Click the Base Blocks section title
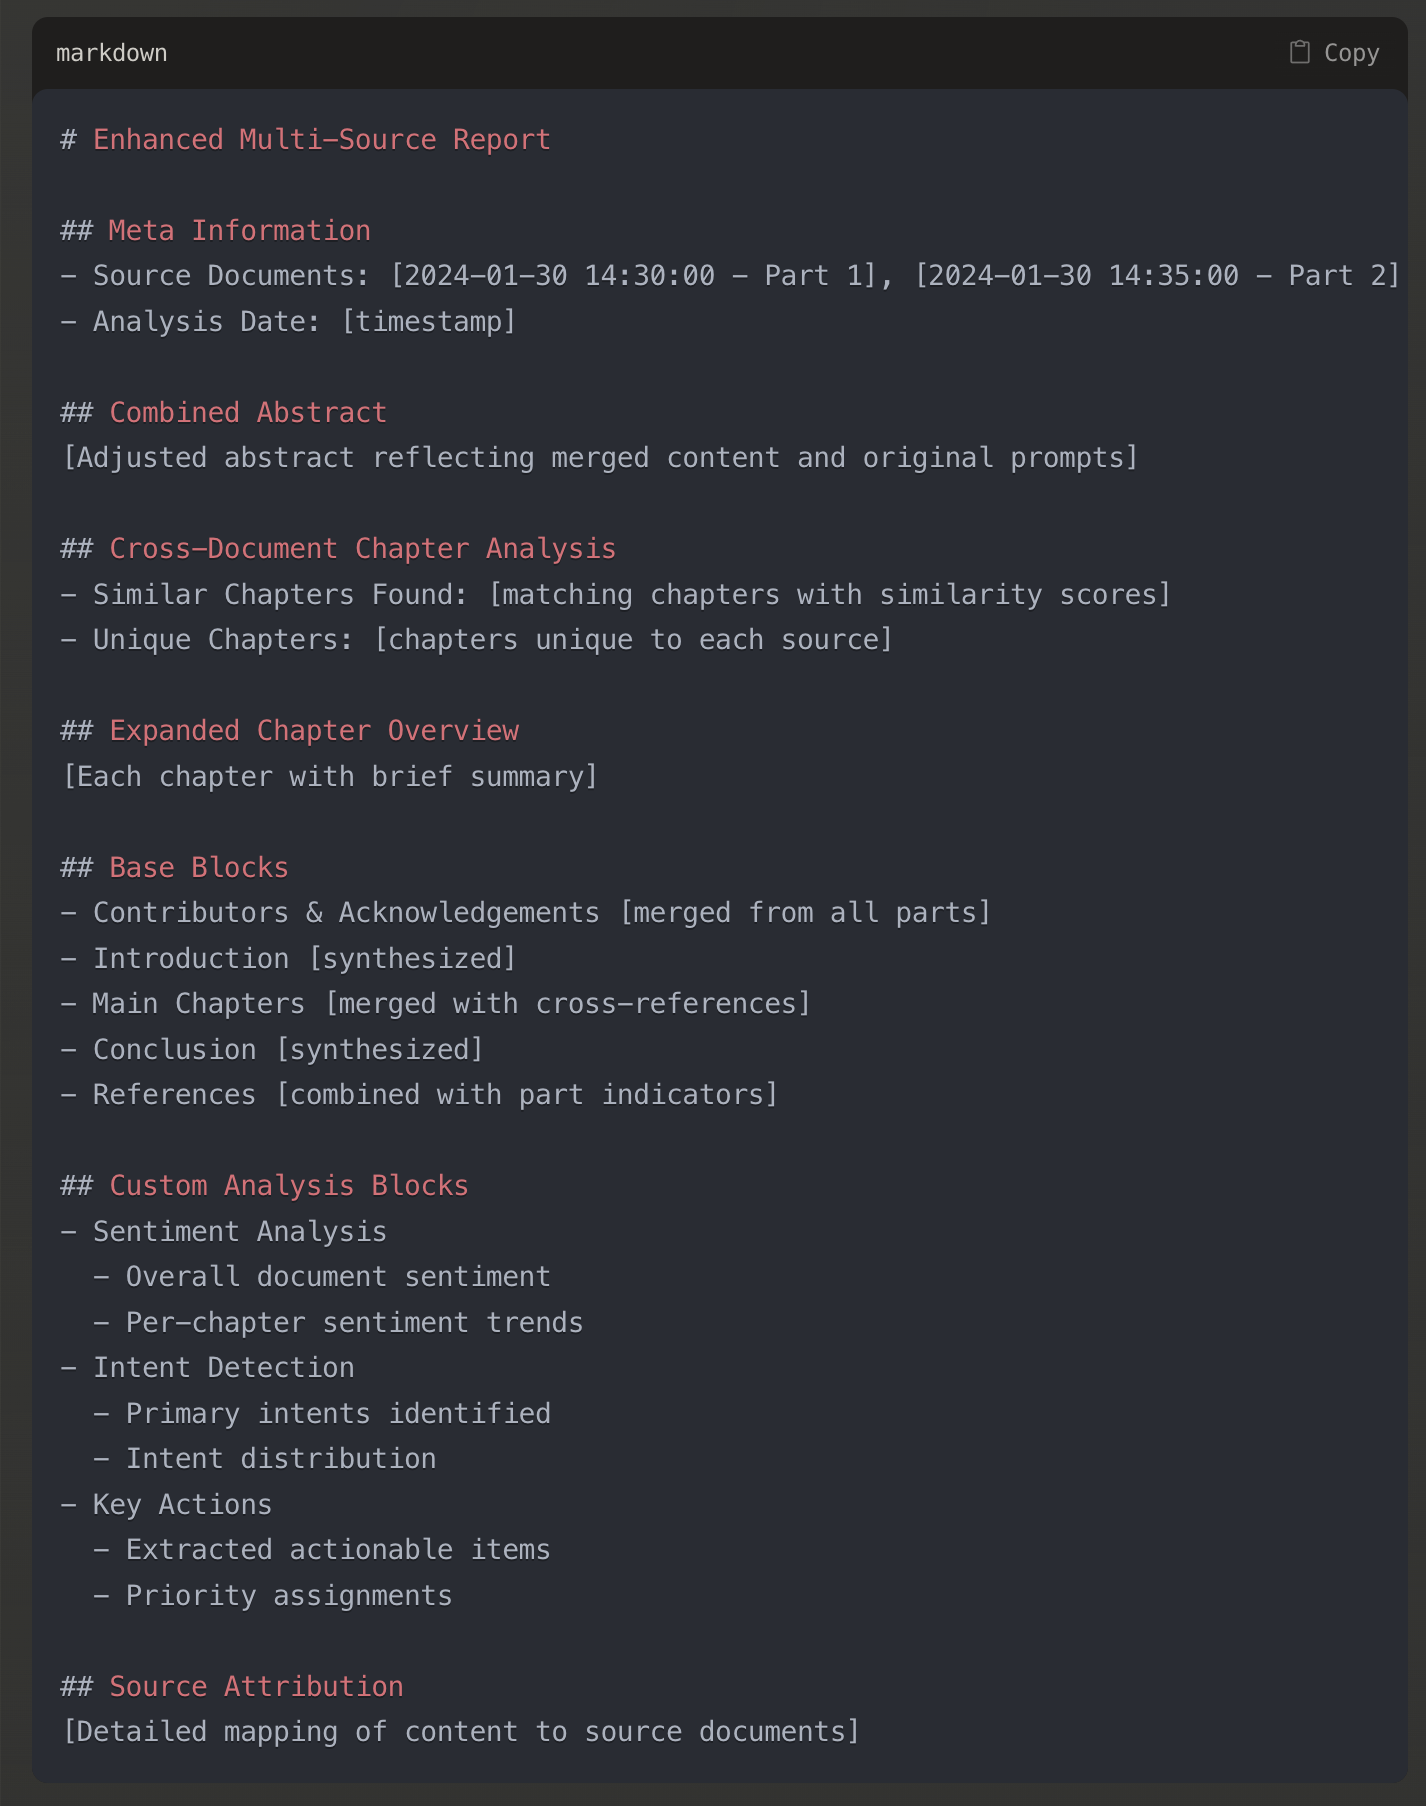Image resolution: width=1426 pixels, height=1806 pixels. click(x=197, y=867)
